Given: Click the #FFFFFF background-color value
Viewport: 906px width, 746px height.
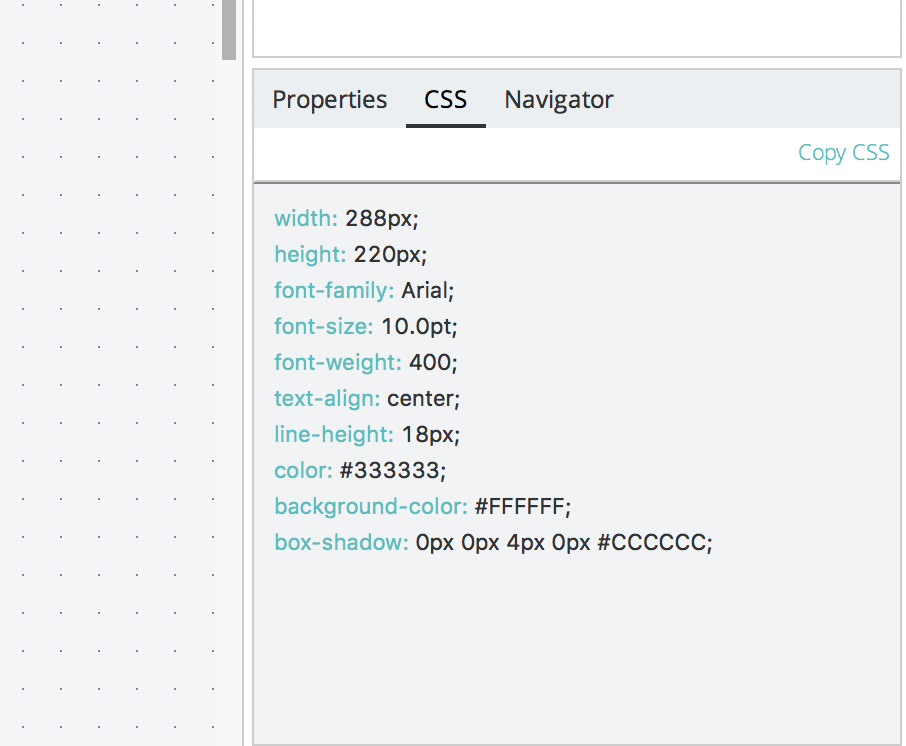Looking at the screenshot, I should 522,507.
